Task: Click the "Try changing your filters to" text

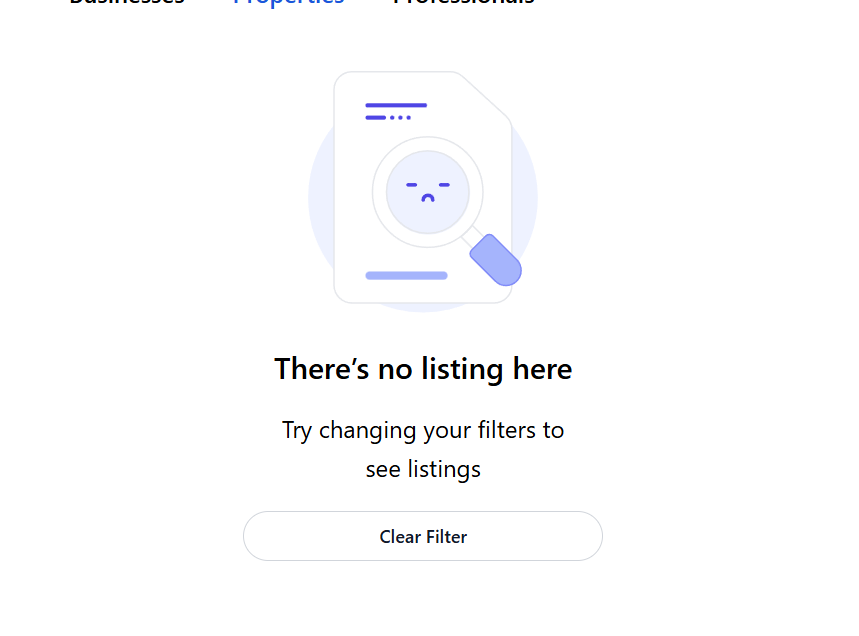Action: [x=423, y=430]
